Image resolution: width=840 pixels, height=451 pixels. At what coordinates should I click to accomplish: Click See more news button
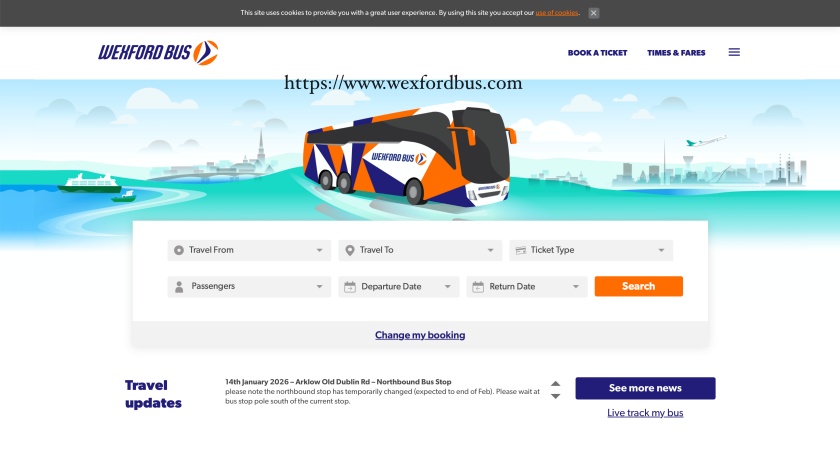[645, 388]
